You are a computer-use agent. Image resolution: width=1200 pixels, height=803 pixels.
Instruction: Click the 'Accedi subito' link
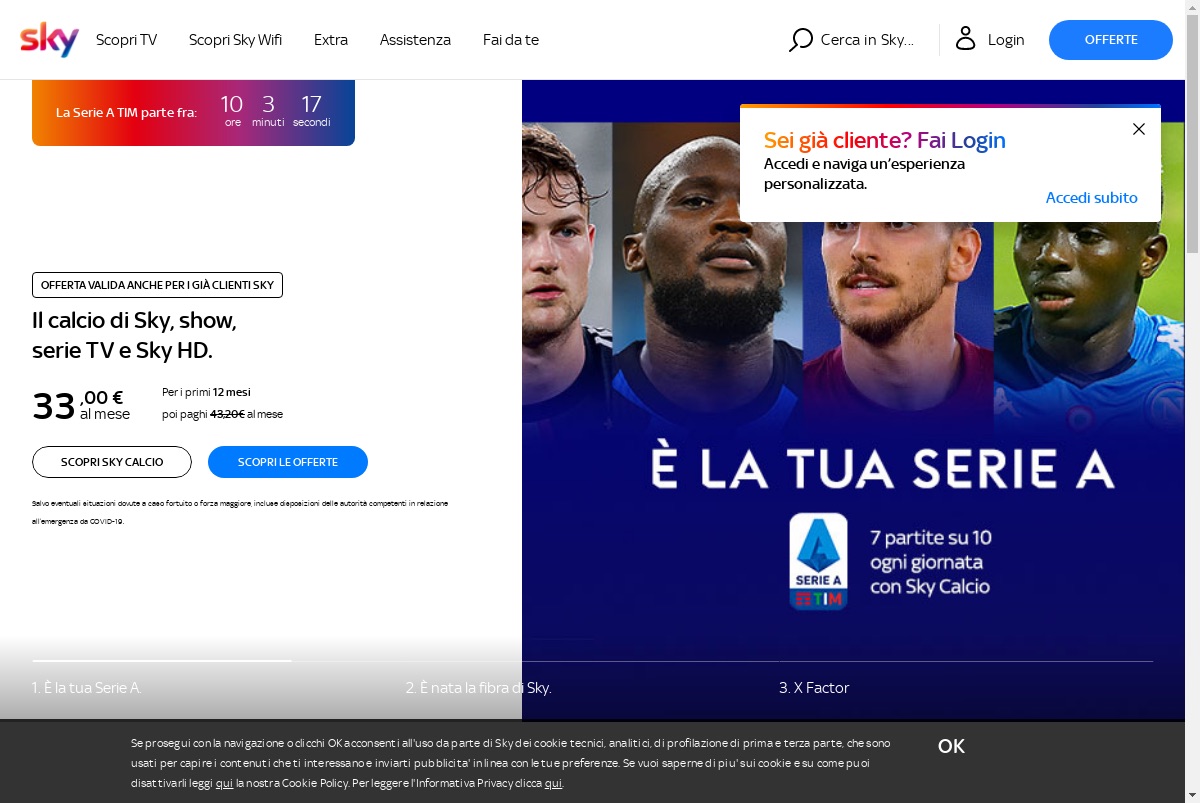[1091, 198]
